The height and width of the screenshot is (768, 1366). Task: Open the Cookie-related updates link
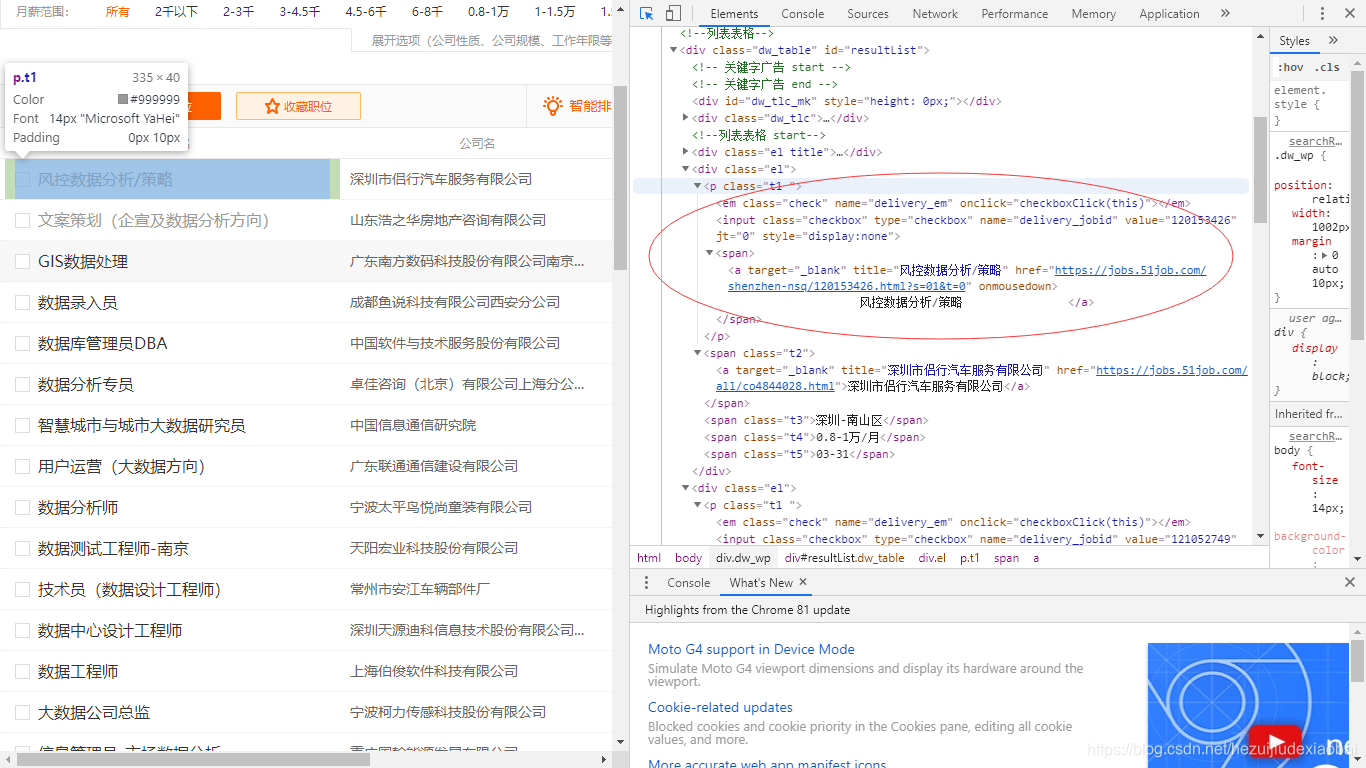[720, 707]
